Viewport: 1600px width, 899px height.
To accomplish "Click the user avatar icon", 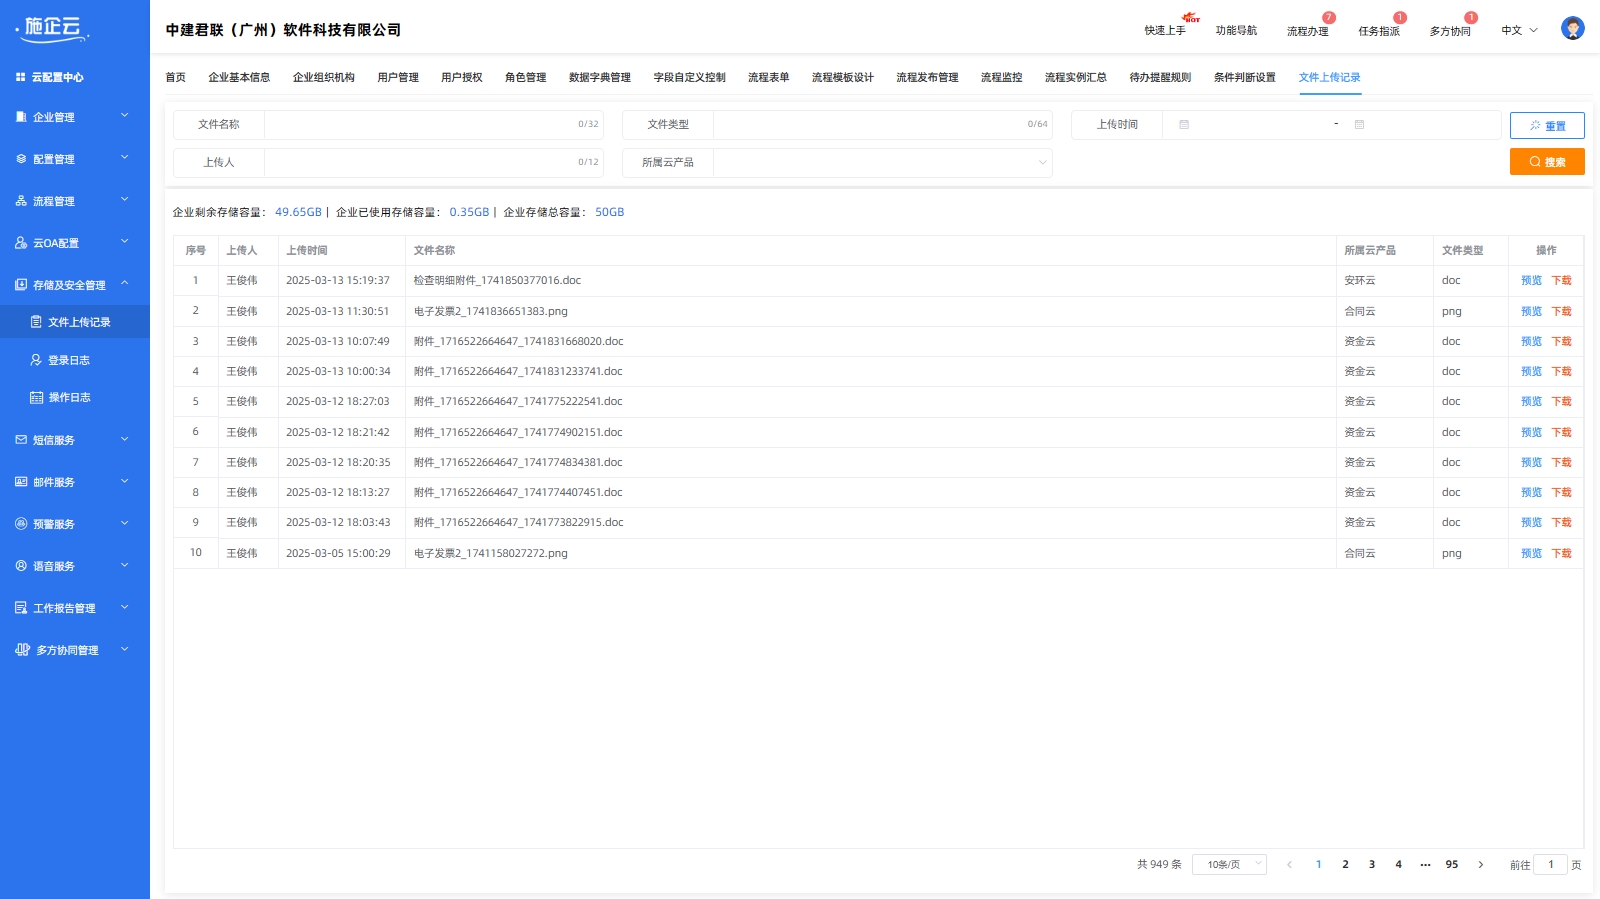I will click(1572, 29).
